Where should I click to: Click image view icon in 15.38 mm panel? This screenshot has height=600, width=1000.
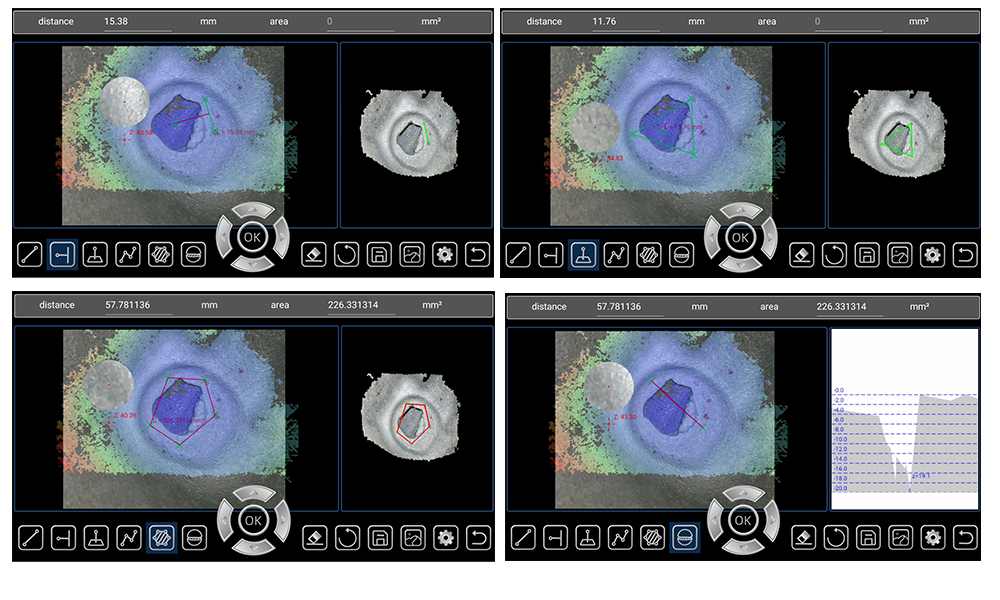tap(412, 255)
